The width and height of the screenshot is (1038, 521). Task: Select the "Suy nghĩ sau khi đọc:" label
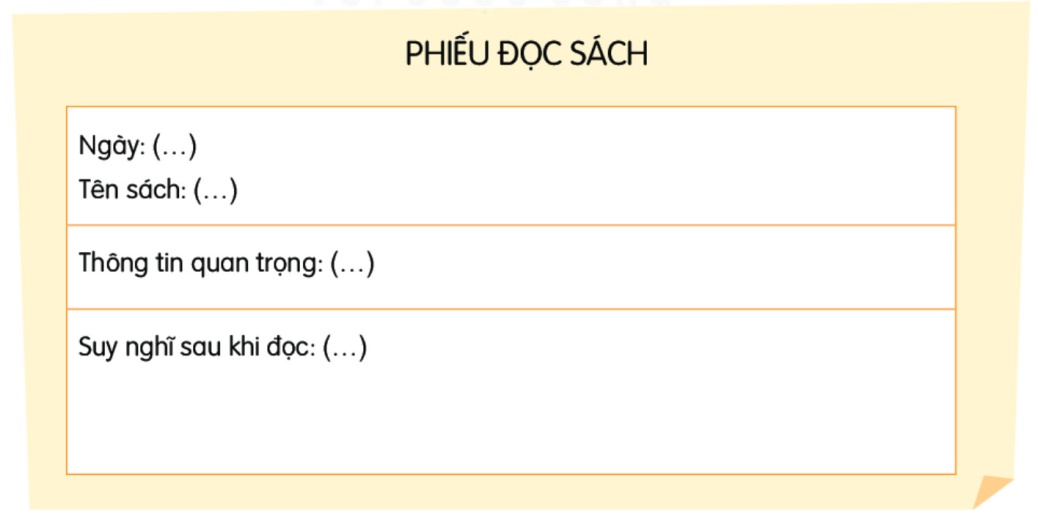[197, 348]
